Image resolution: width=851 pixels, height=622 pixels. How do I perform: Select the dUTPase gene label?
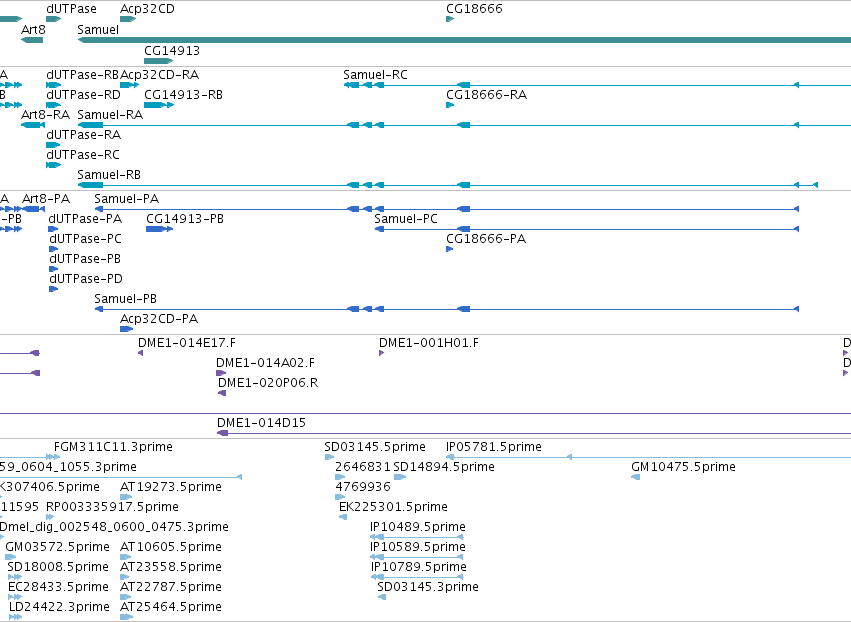(71, 9)
